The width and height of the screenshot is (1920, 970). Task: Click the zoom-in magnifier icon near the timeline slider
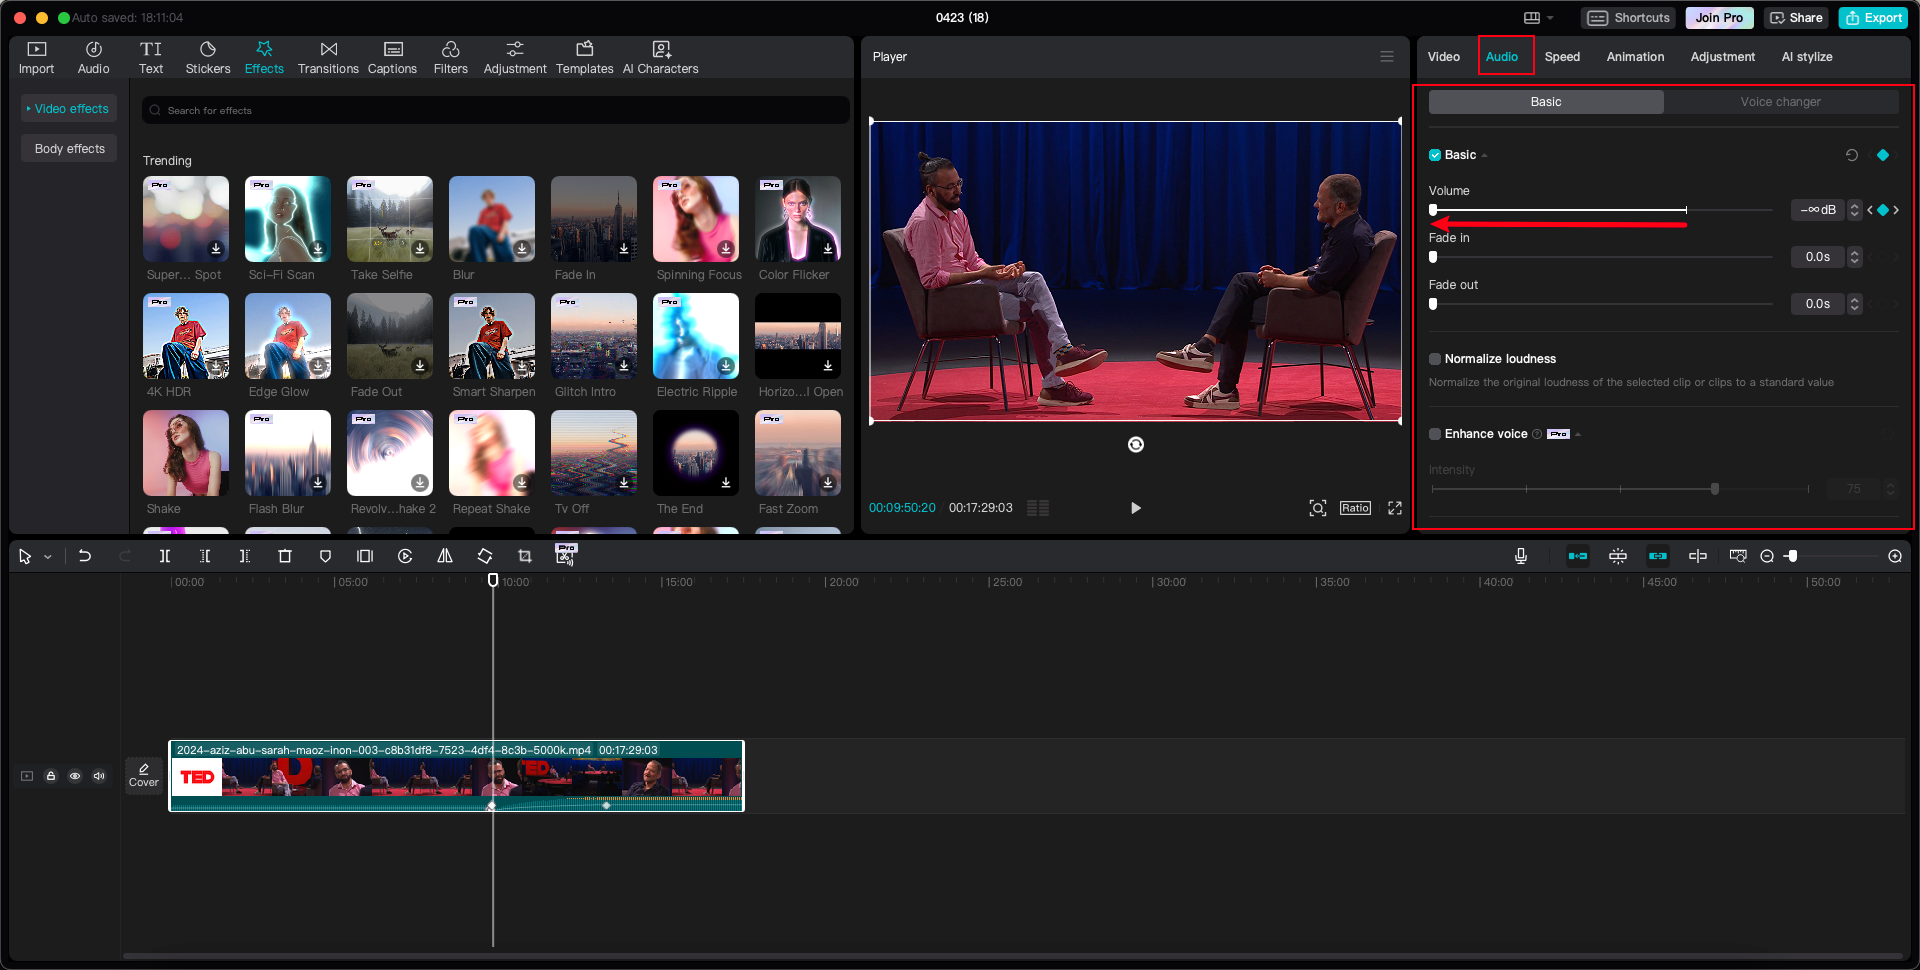coord(1894,556)
